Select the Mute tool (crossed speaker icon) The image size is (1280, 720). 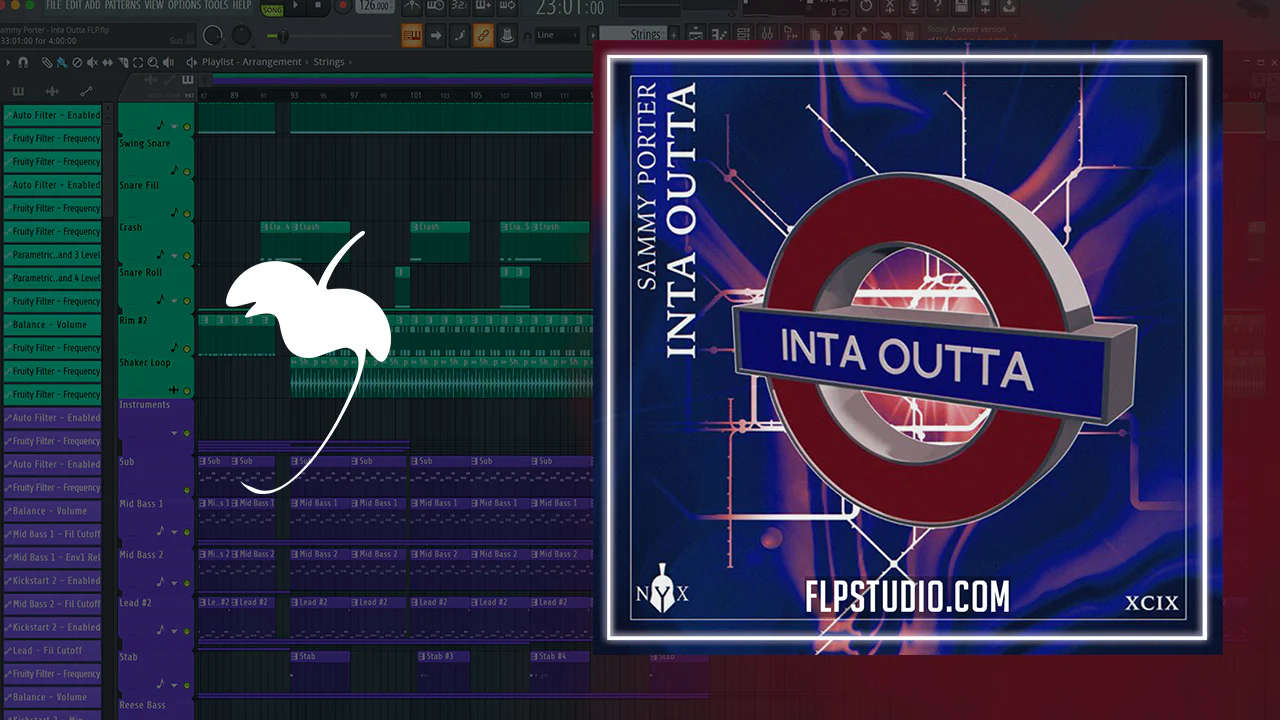(x=92, y=62)
